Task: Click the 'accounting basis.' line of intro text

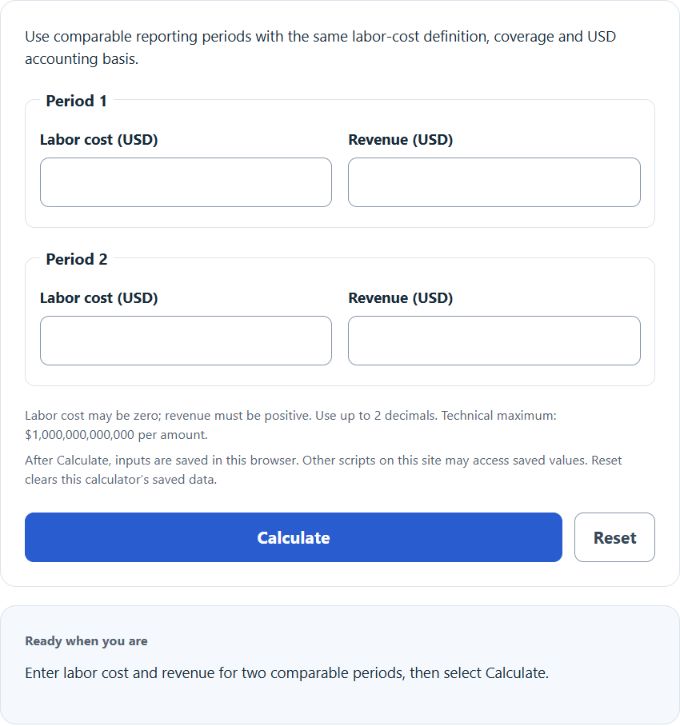Action: coord(81,59)
